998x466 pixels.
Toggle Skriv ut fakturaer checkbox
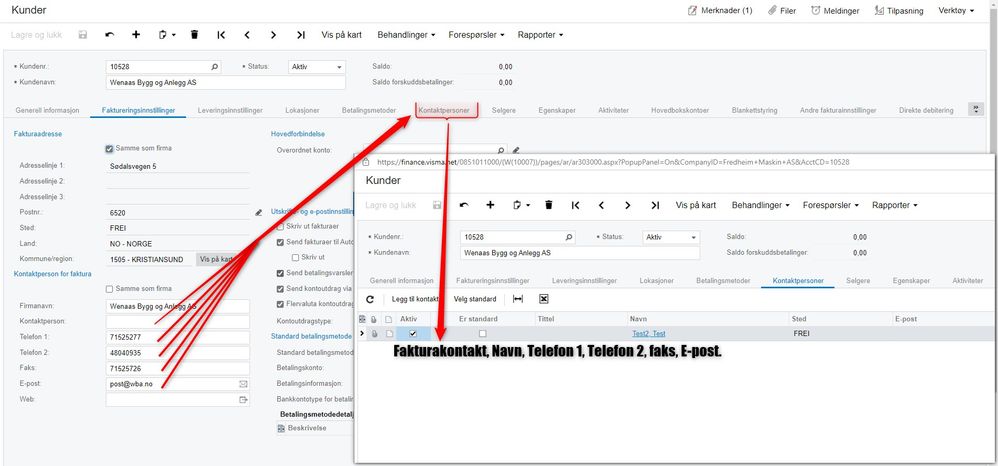[280, 227]
